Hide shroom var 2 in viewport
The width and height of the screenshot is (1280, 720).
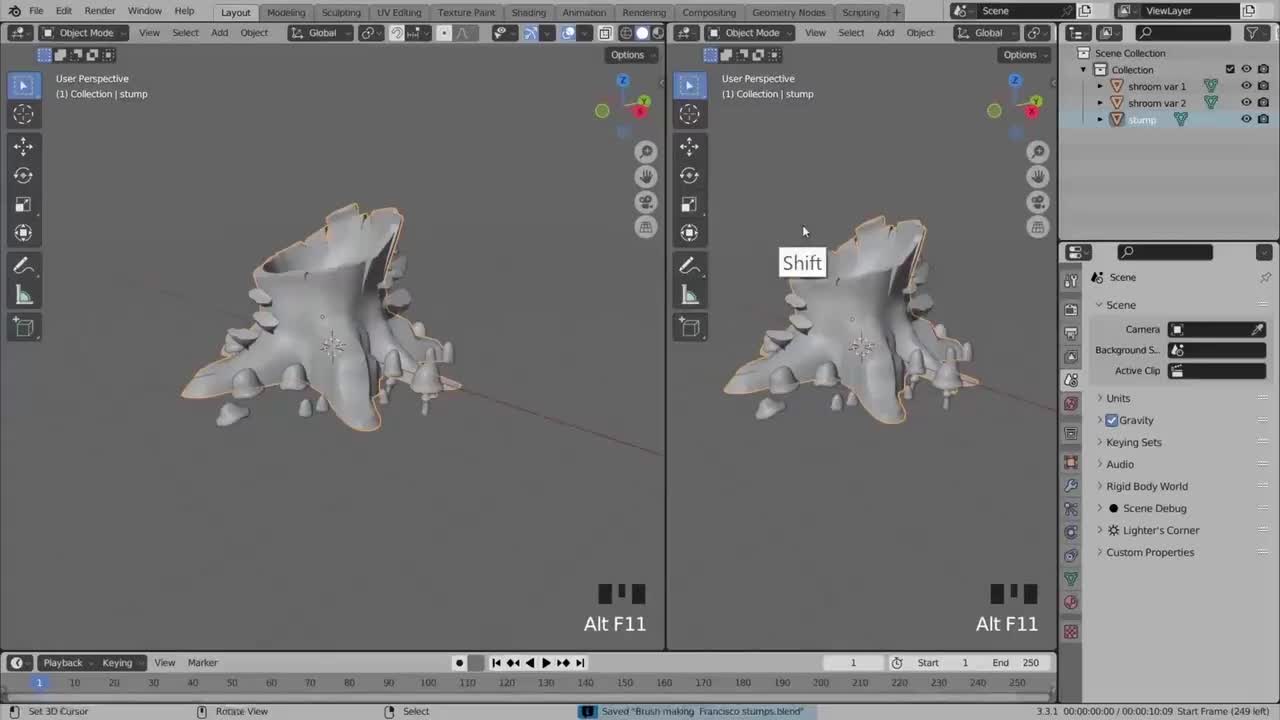tap(1246, 103)
